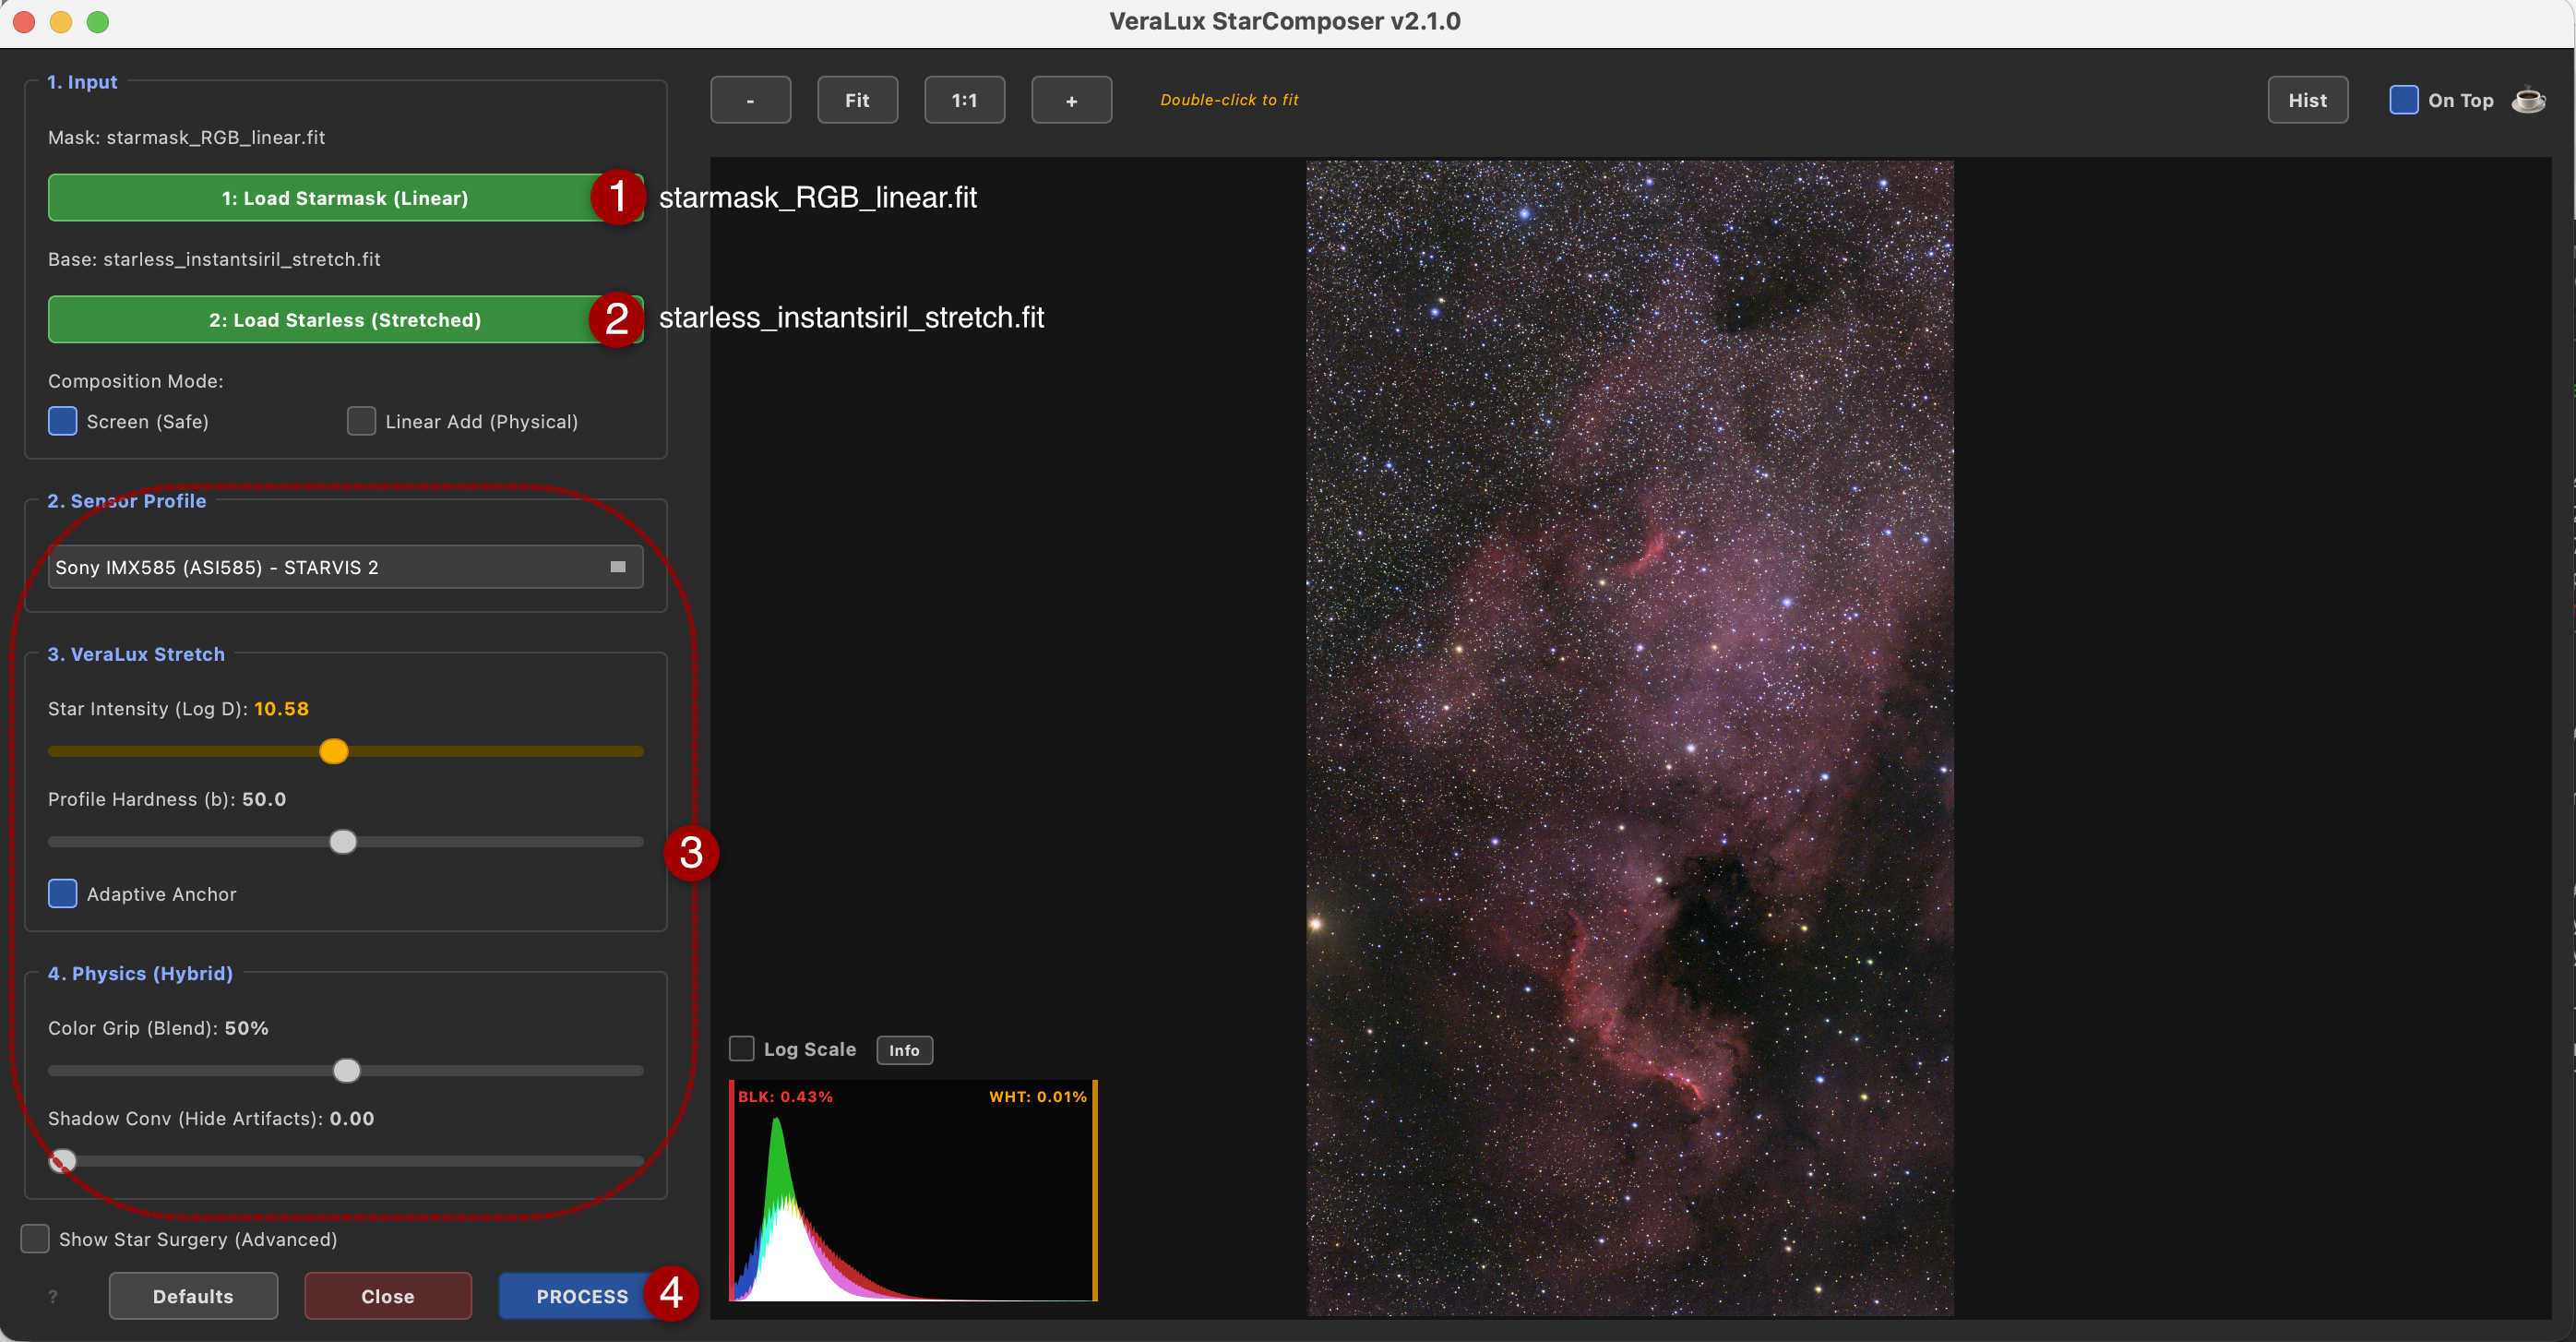Toggle the Adaptive Anchor checkbox

(62, 893)
